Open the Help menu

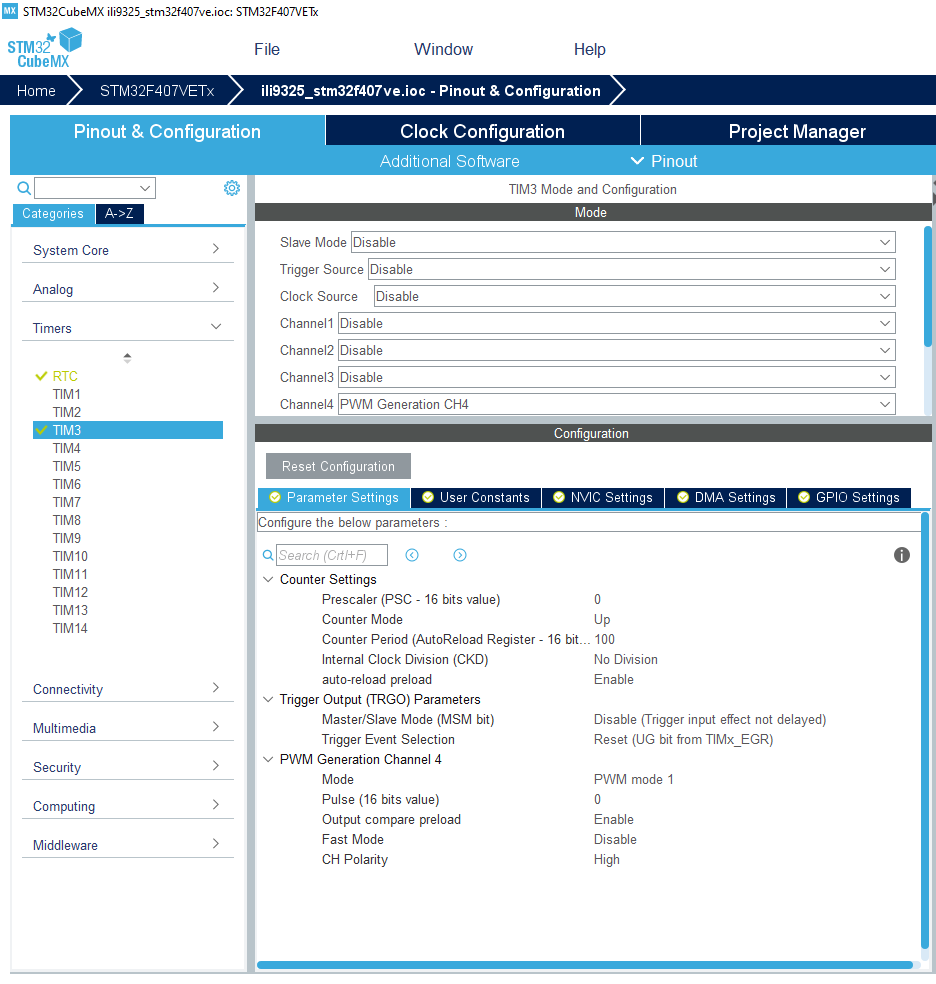click(x=589, y=49)
